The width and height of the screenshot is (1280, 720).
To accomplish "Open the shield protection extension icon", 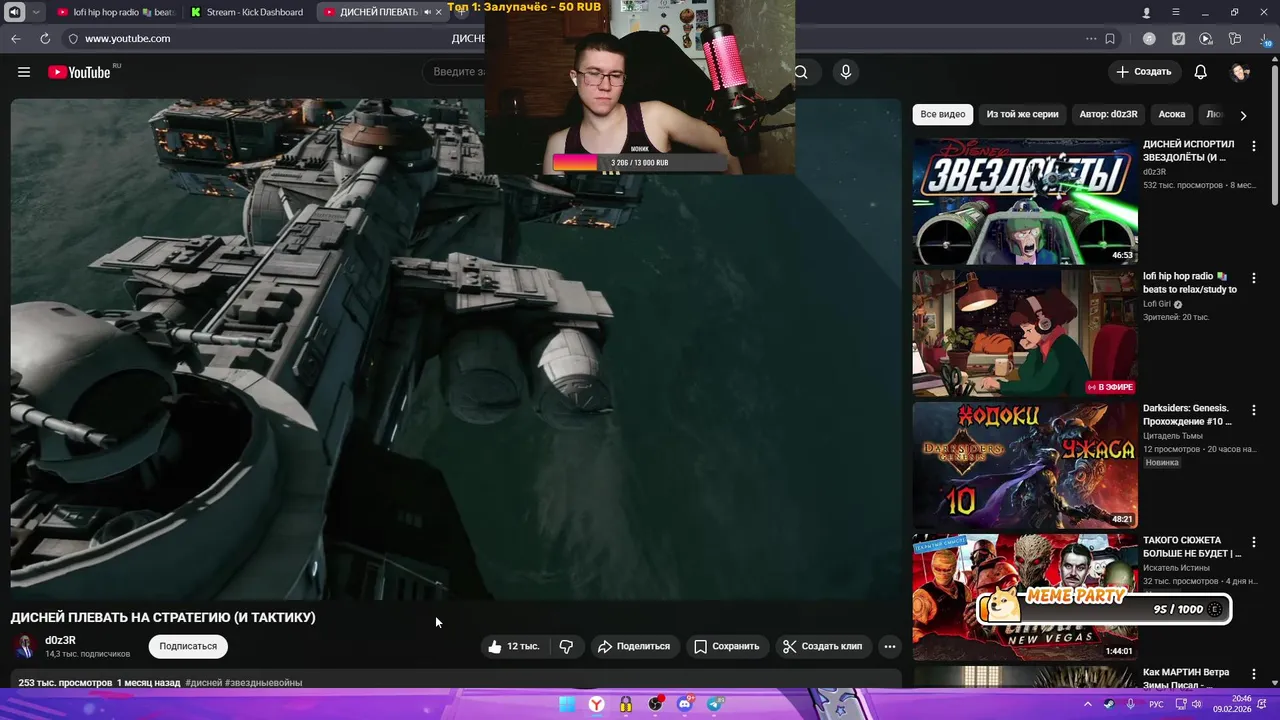I will 1179,39.
